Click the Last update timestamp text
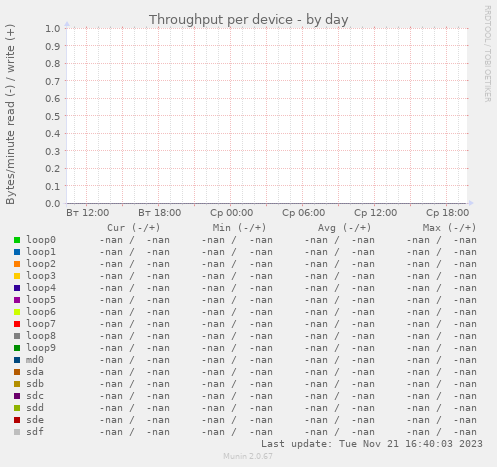This screenshot has width=497, height=467. click(x=372, y=444)
